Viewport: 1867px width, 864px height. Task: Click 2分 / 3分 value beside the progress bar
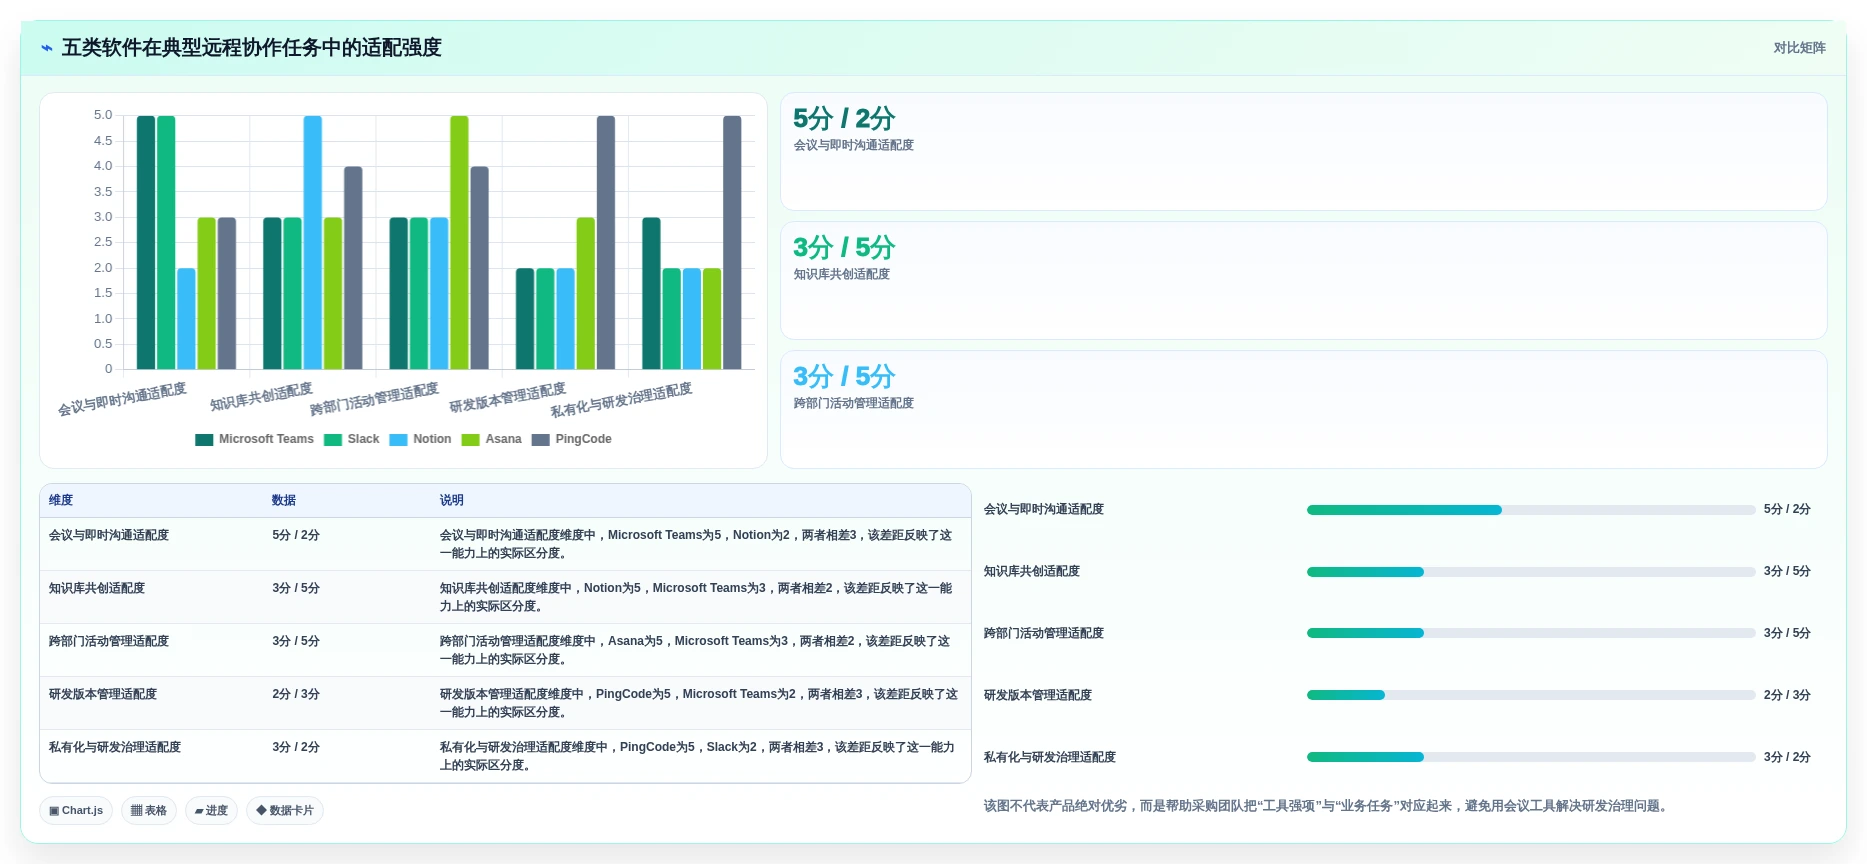tap(1787, 695)
